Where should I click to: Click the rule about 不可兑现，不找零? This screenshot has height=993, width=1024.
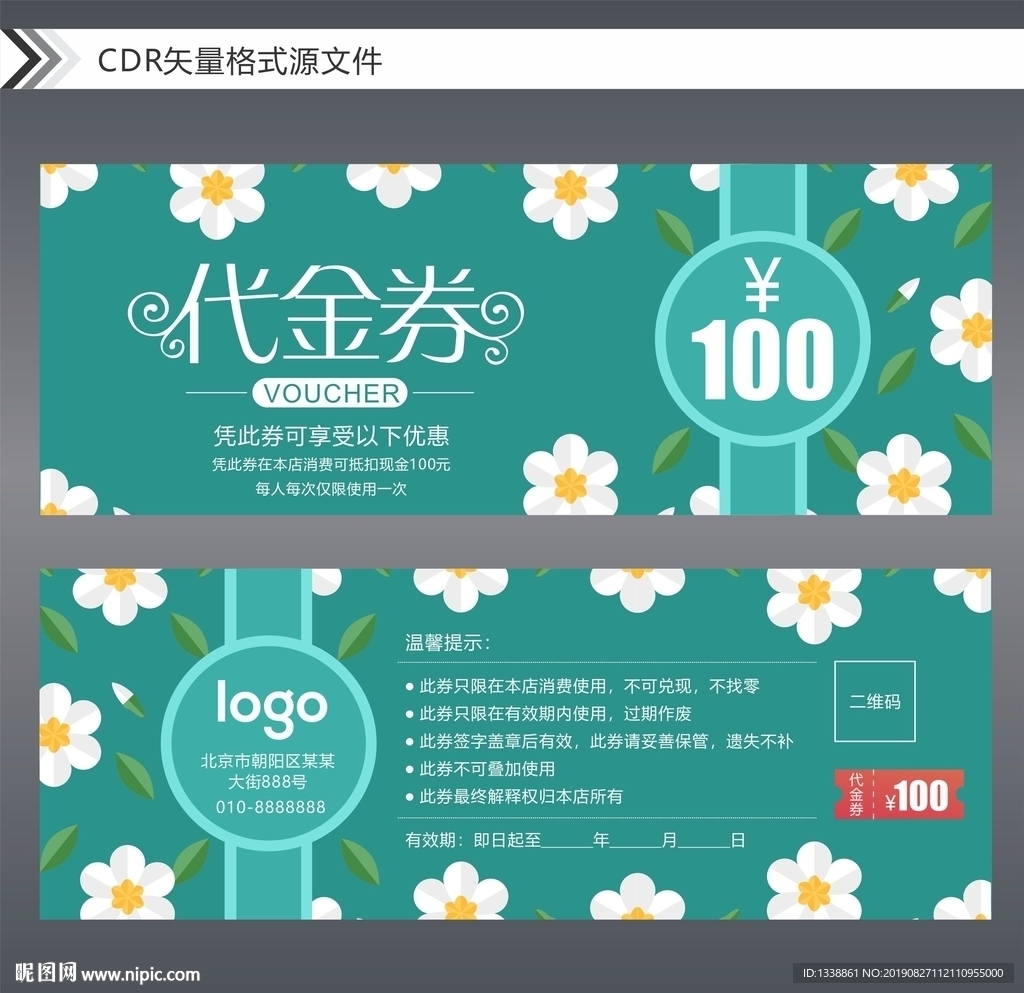pos(583,686)
